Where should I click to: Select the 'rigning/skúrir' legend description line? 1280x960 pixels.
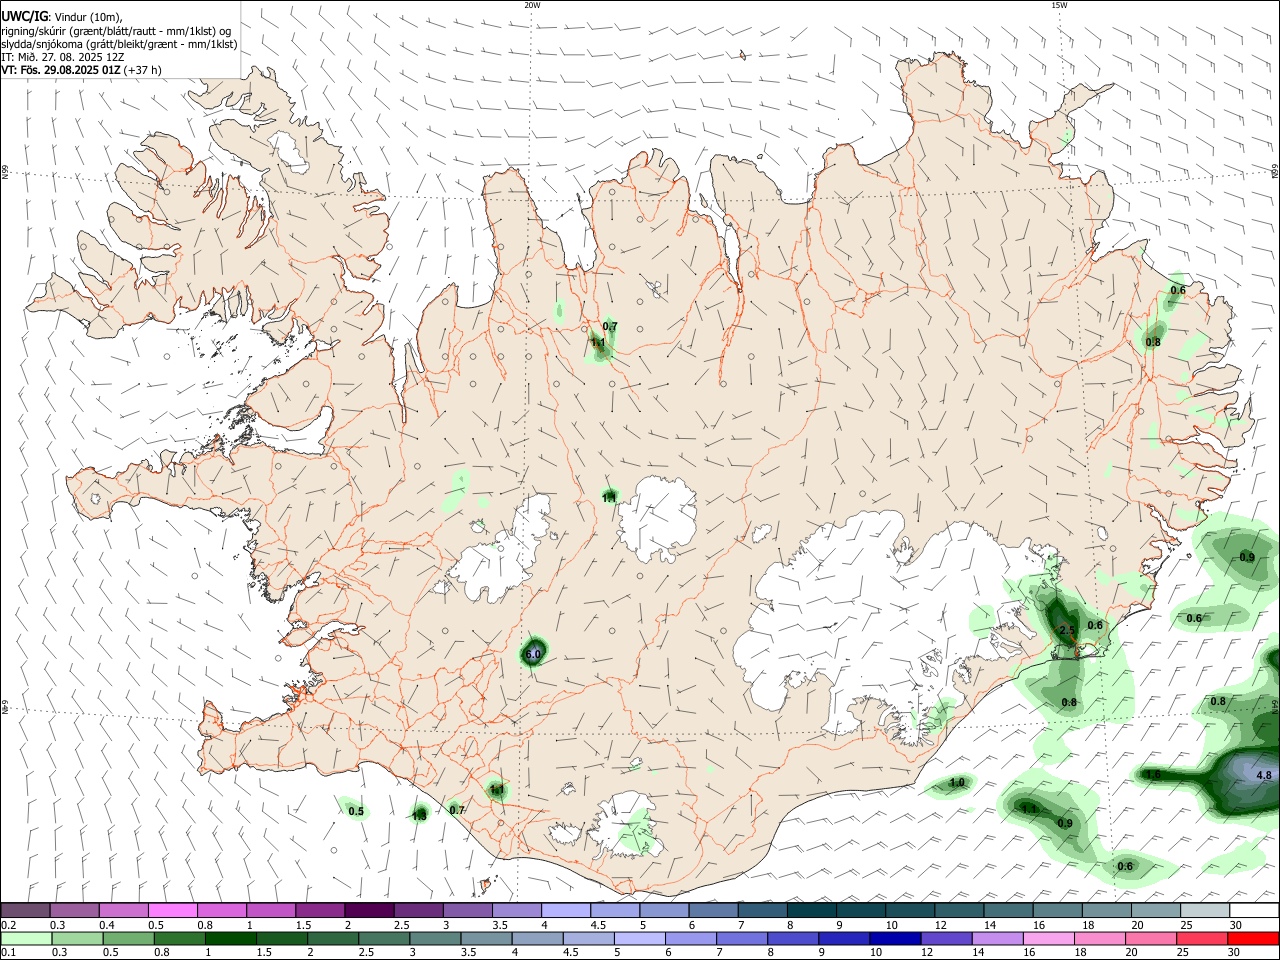tap(116, 31)
